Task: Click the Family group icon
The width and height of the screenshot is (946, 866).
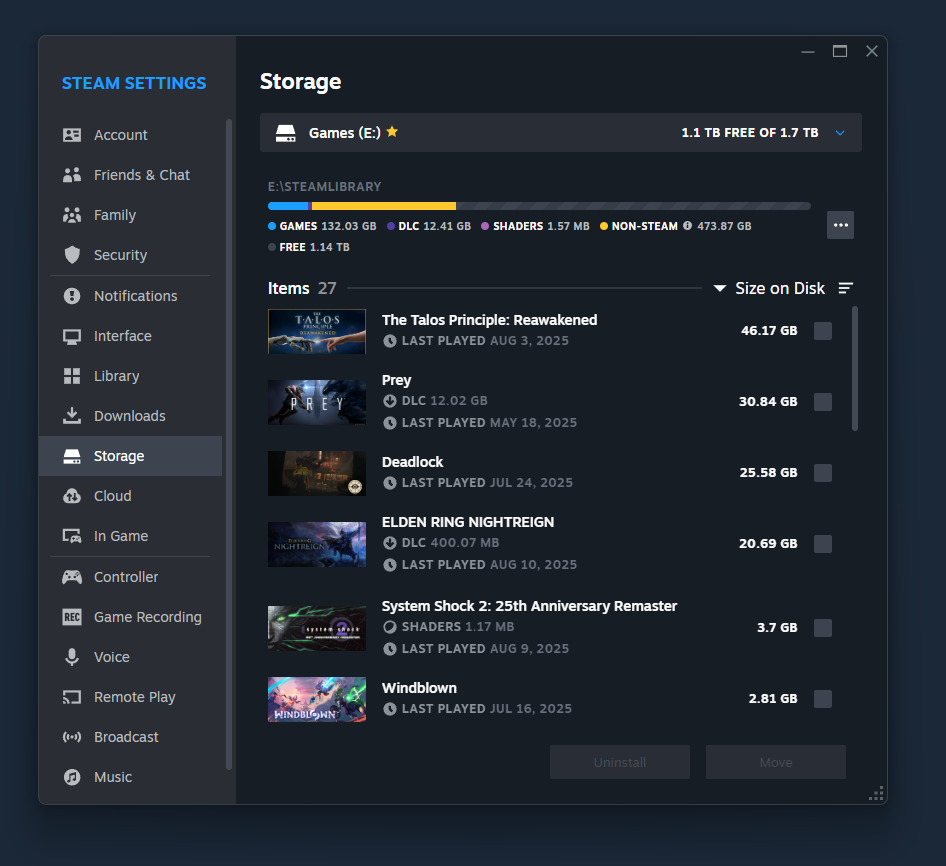Action: point(72,215)
